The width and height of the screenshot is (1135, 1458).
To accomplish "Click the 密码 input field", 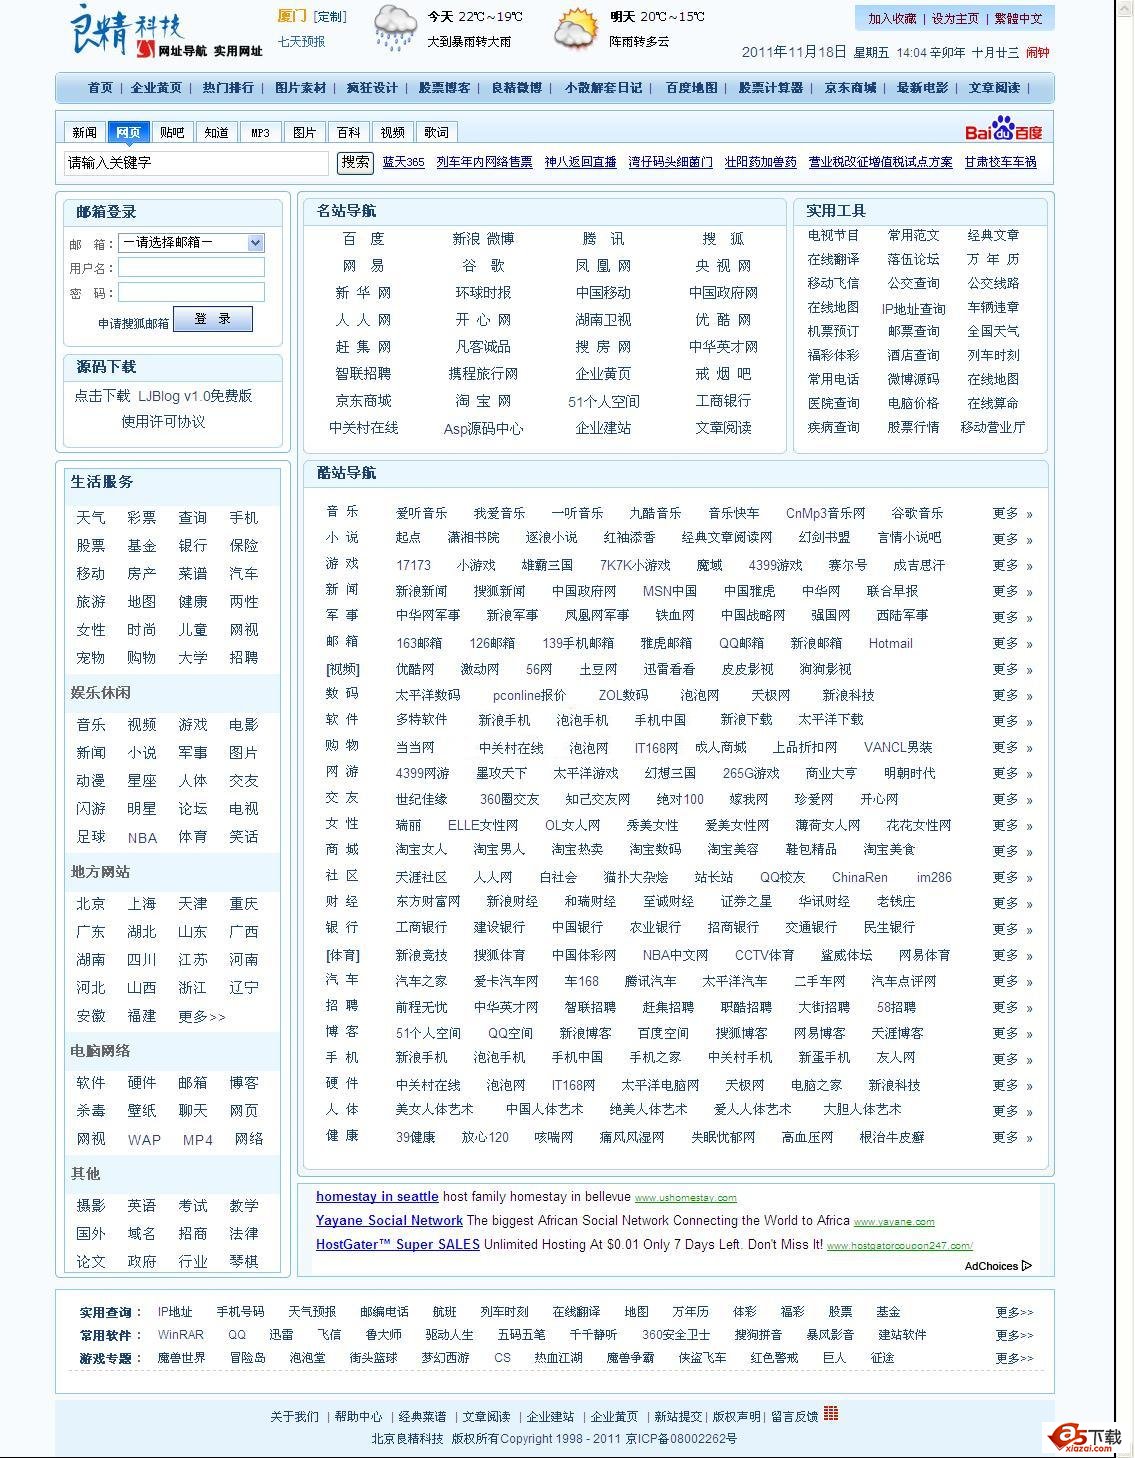I will (x=191, y=292).
